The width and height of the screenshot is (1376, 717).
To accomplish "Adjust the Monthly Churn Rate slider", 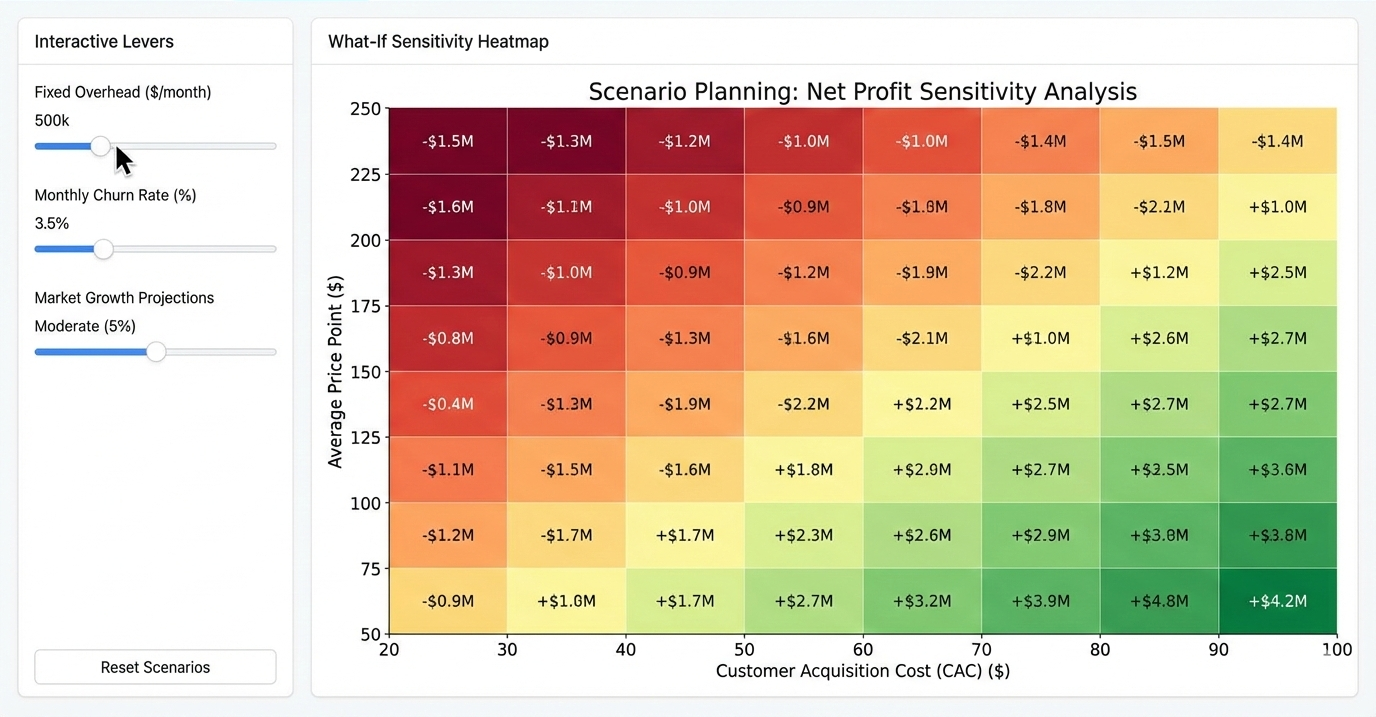I will coord(103,249).
